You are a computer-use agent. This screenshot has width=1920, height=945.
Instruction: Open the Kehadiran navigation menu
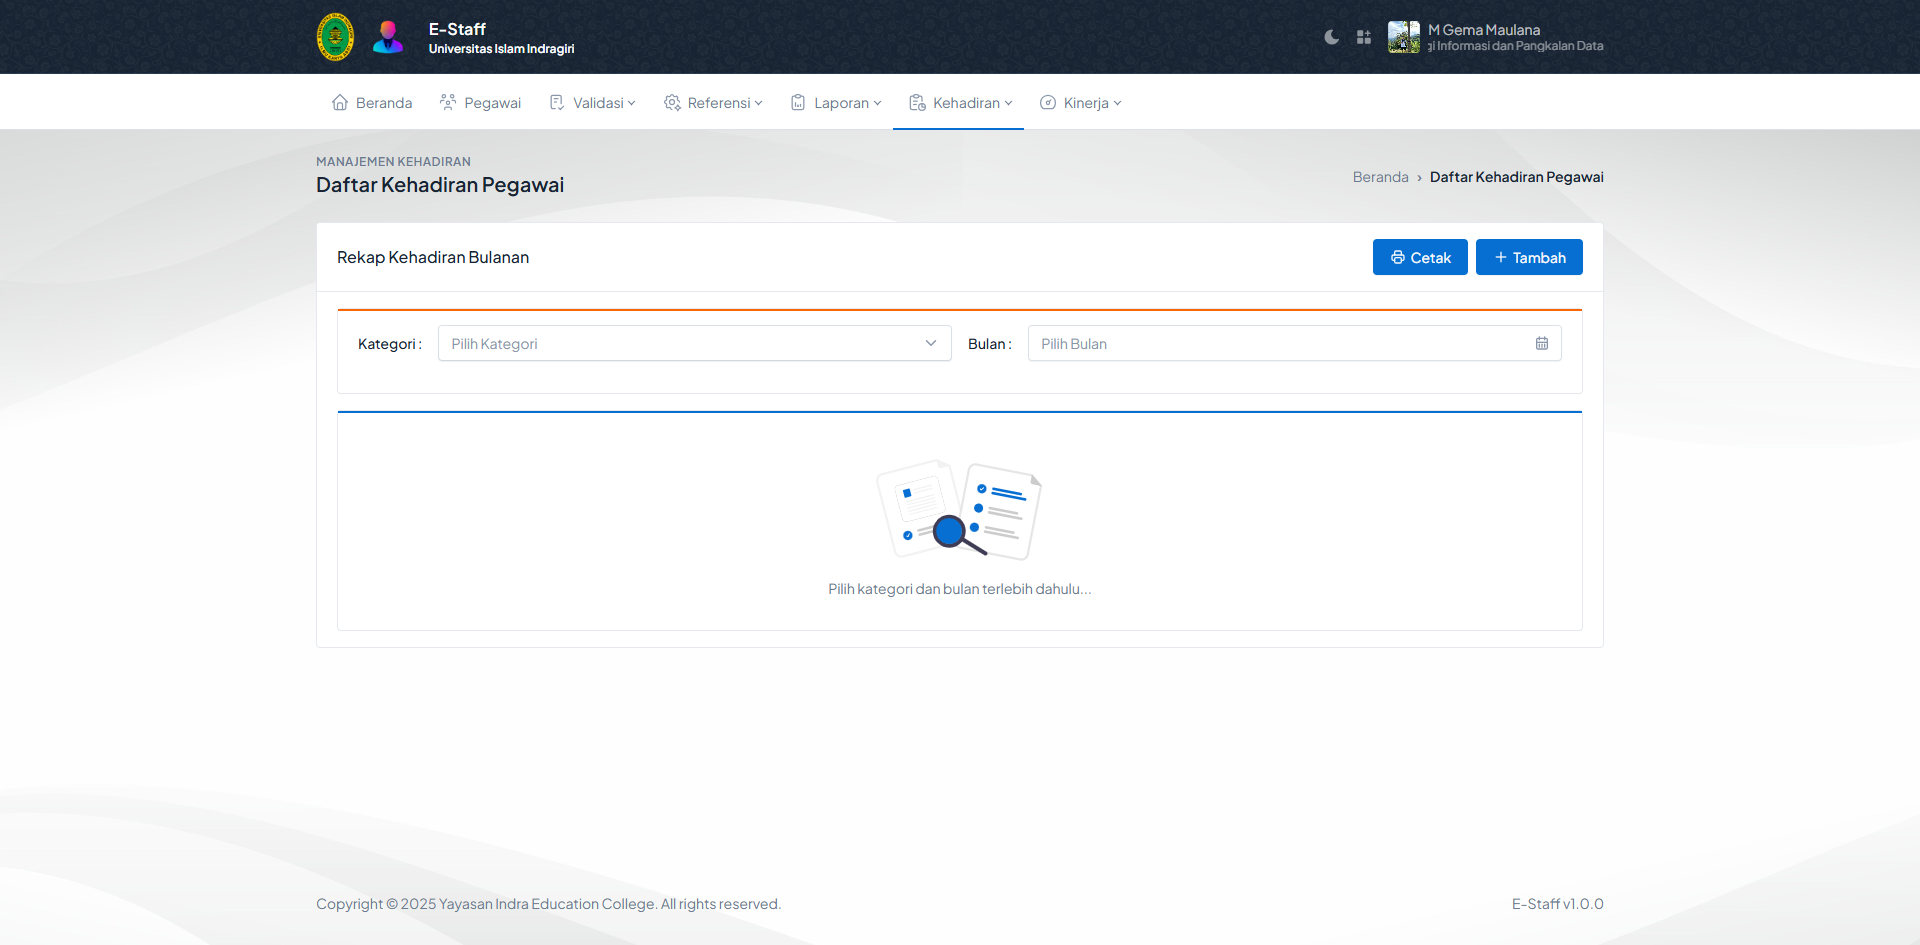tap(965, 103)
